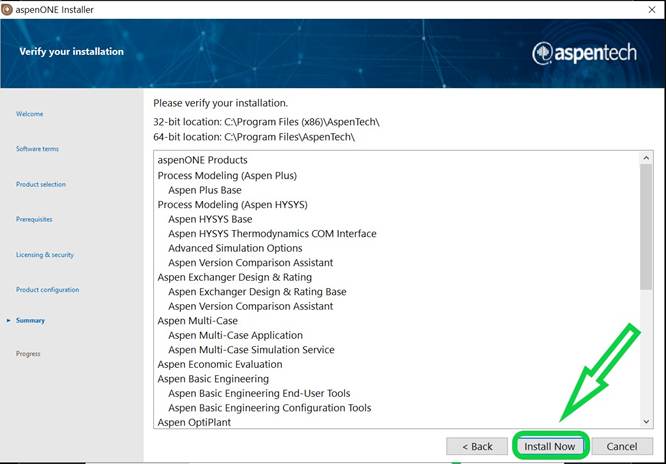The height and width of the screenshot is (464, 666).
Task: Click the aspentech logo in the banner
Action: click(x=584, y=53)
